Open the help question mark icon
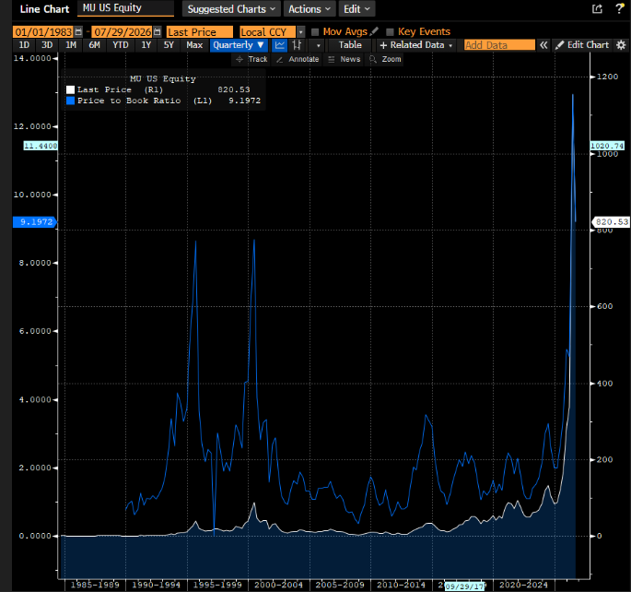 coord(620,8)
